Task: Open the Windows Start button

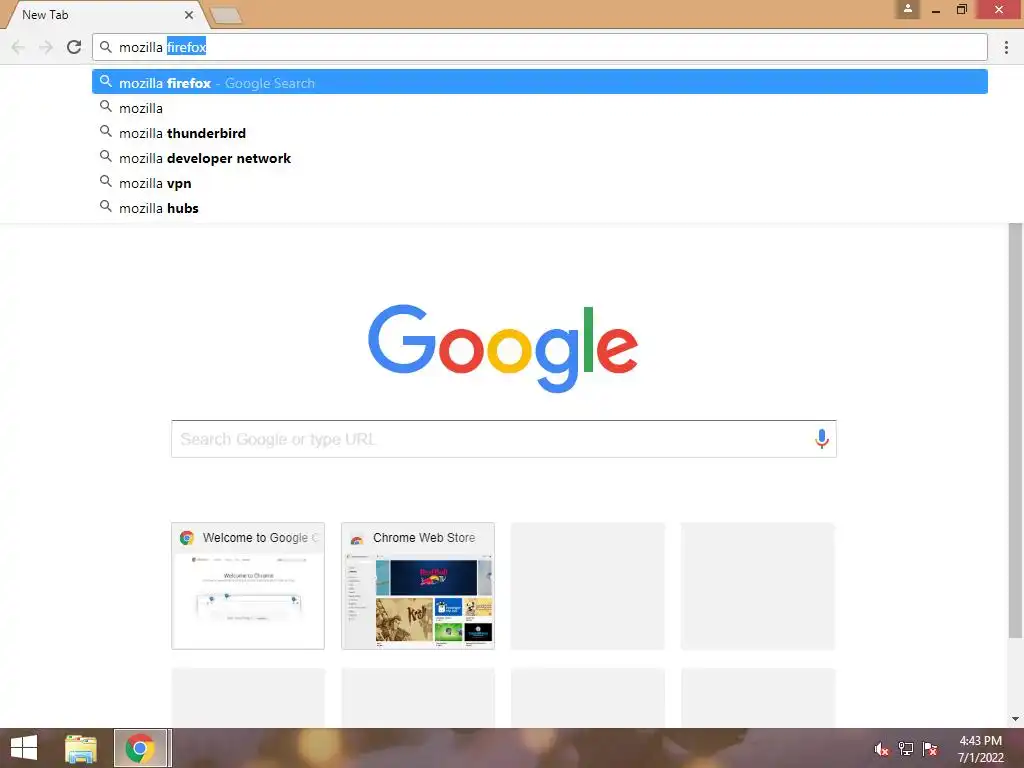Action: pyautogui.click(x=24, y=748)
